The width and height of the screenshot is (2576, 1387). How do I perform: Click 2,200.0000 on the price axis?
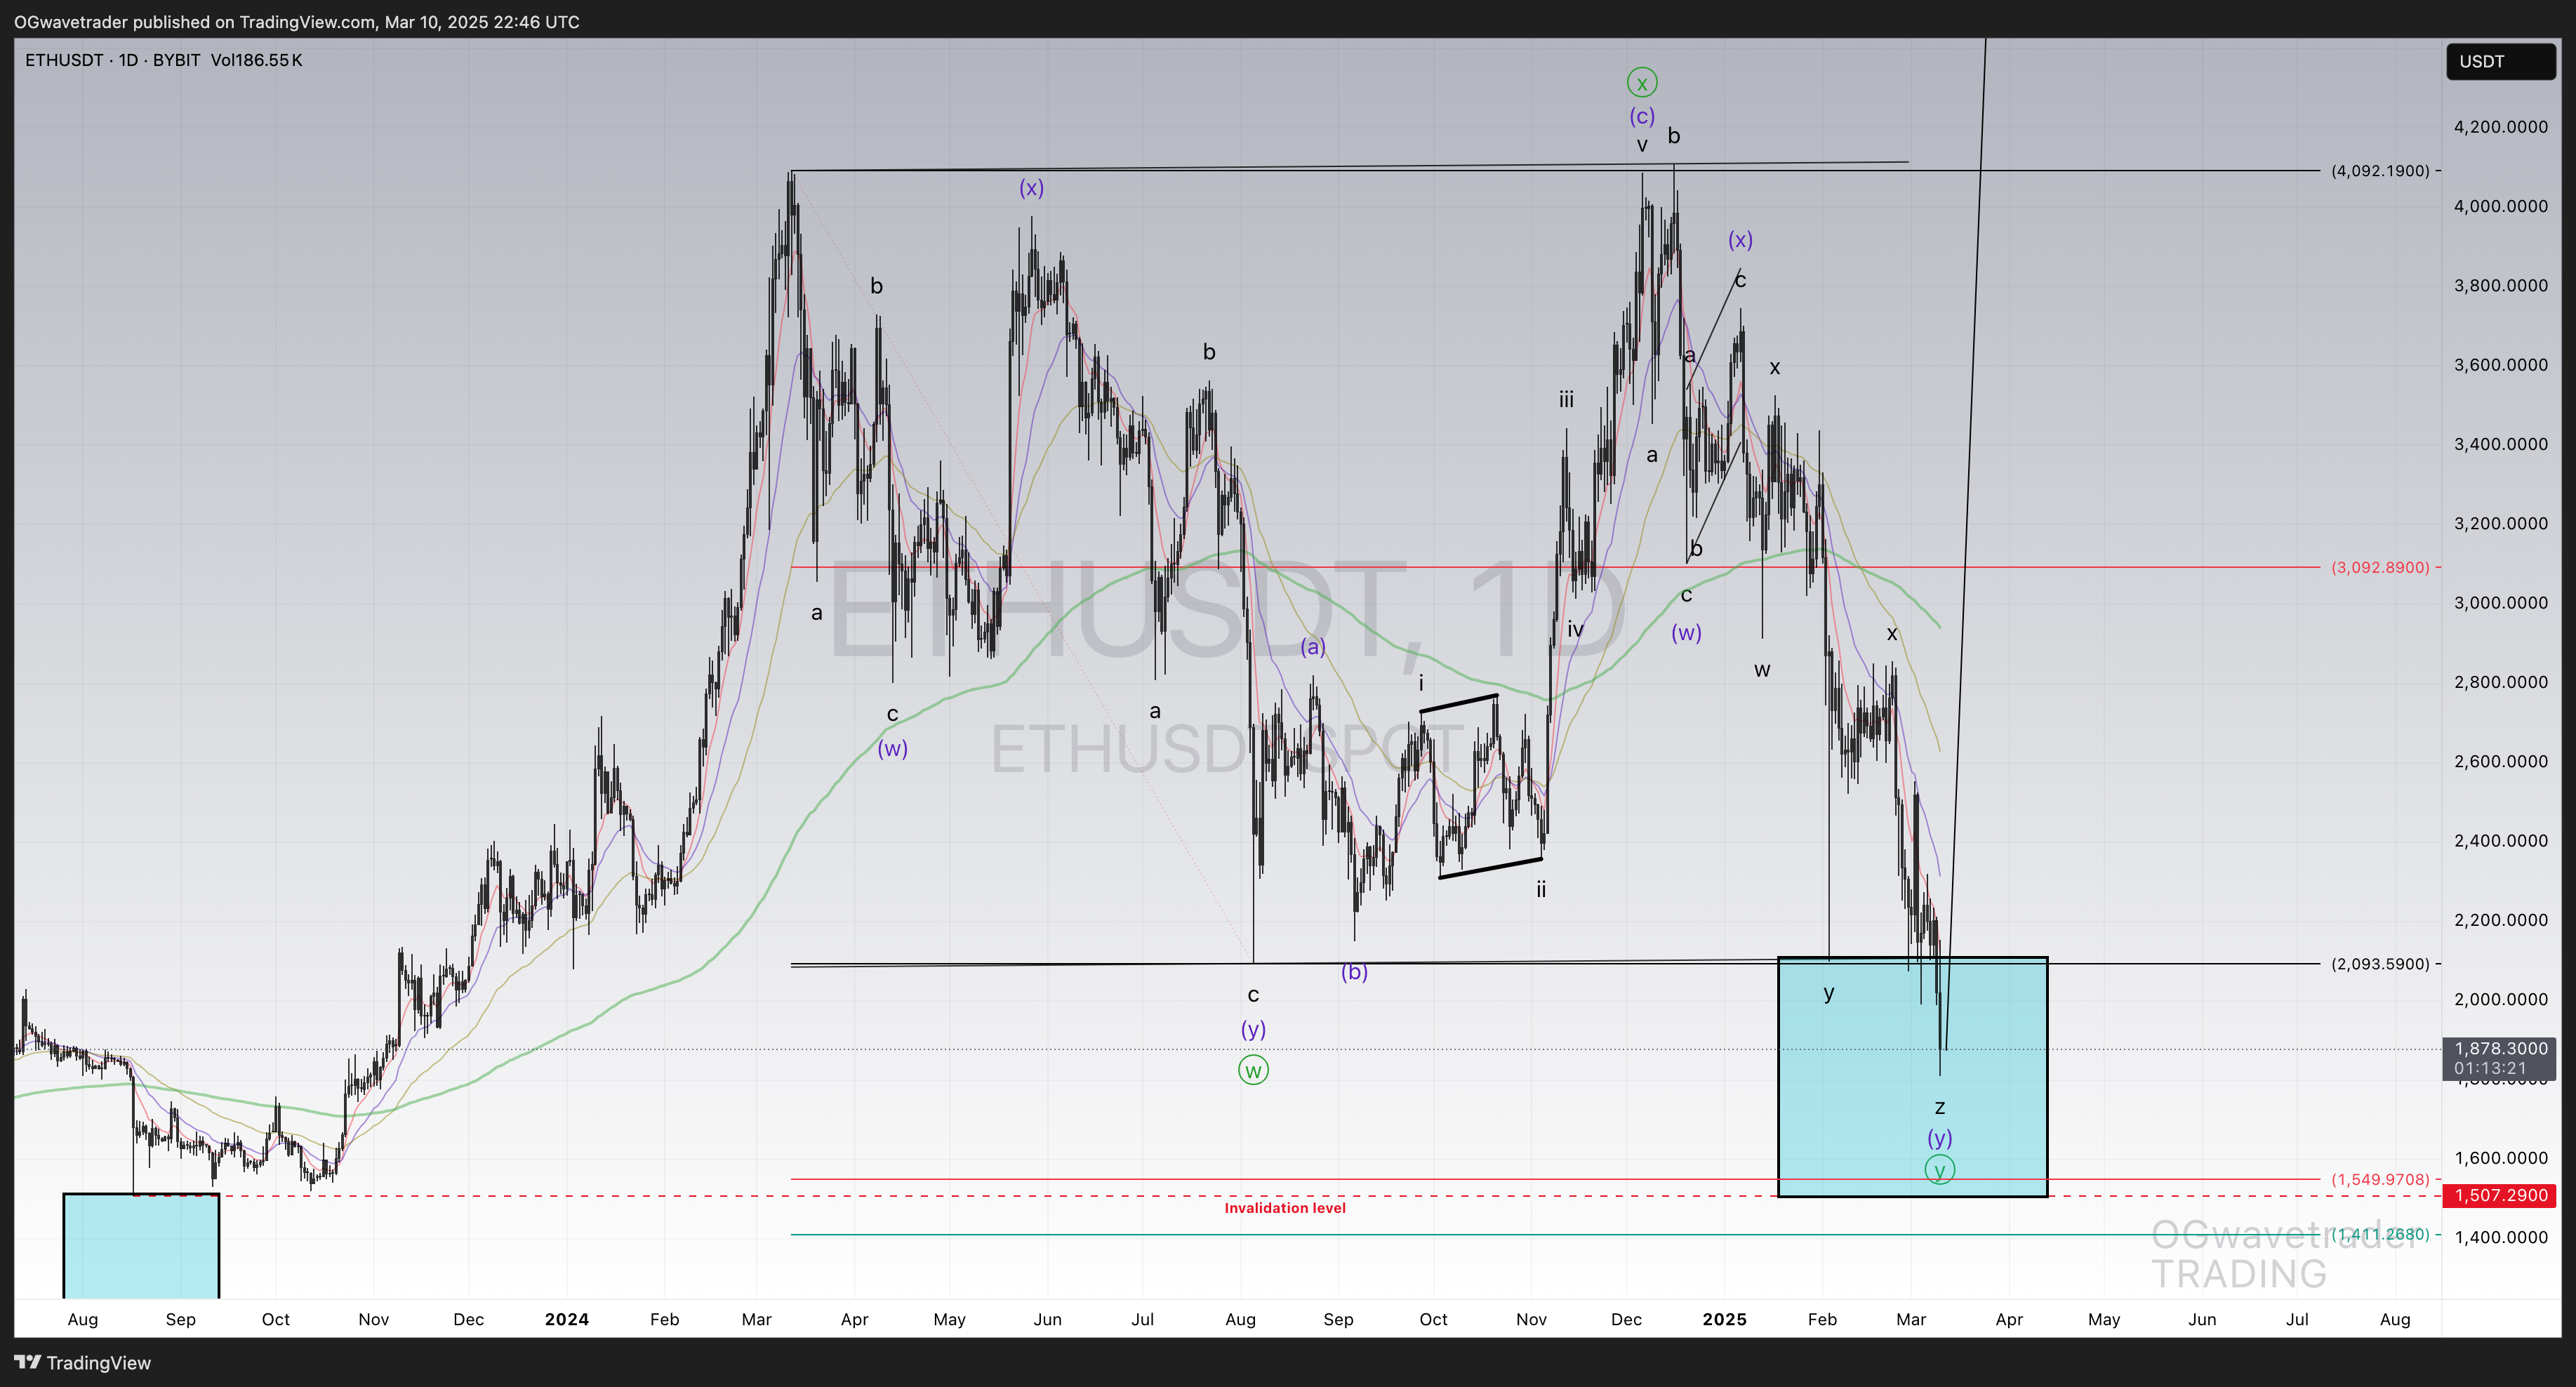click(x=2500, y=920)
